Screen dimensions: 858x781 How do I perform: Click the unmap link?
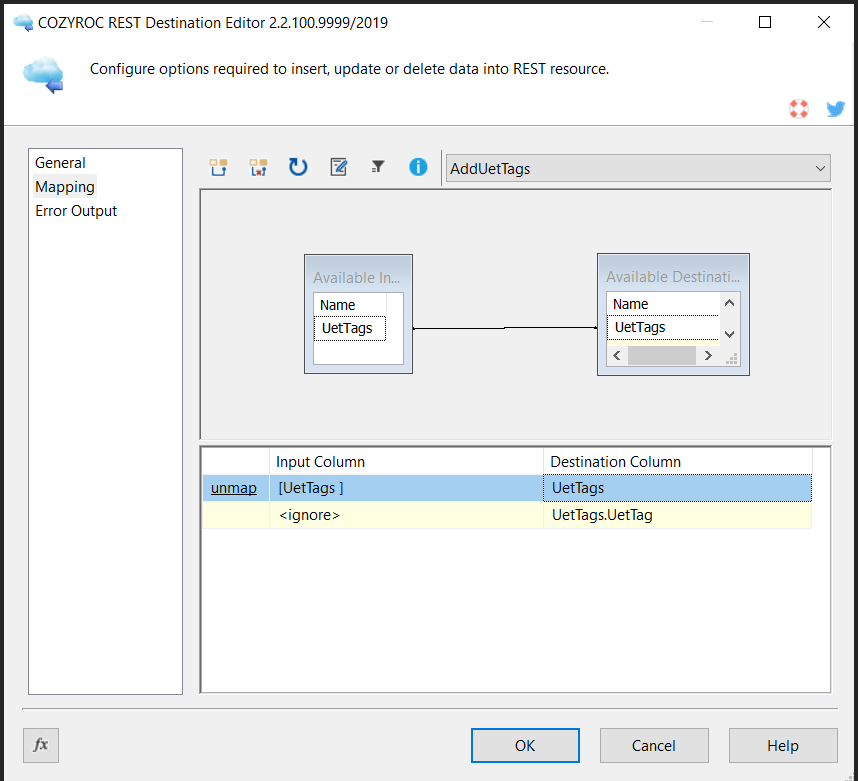pos(234,488)
